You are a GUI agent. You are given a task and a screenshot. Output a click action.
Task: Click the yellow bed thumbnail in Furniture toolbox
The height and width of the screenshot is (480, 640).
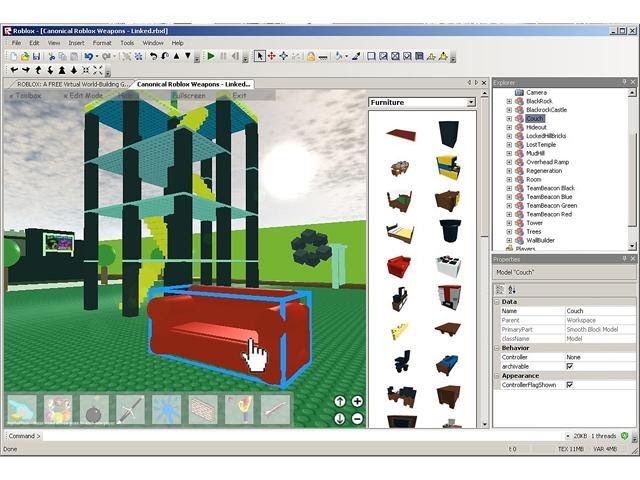400,233
